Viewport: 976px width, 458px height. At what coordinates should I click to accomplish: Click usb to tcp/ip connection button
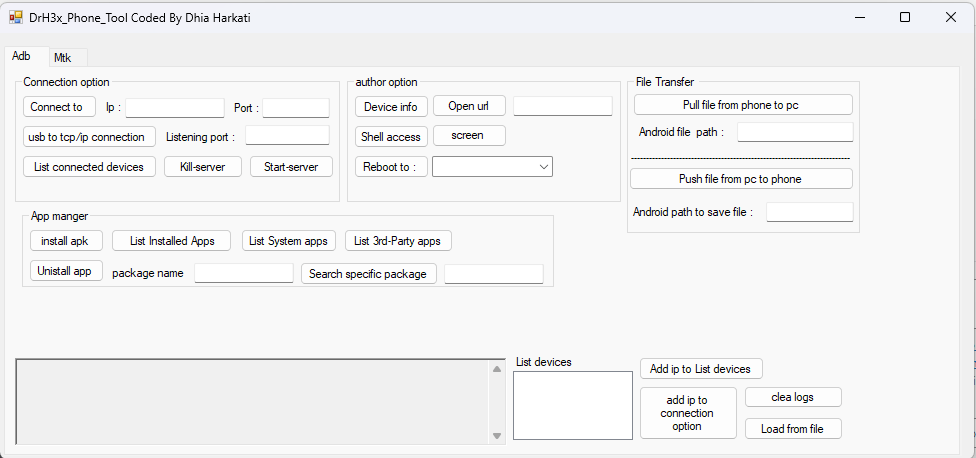[90, 137]
